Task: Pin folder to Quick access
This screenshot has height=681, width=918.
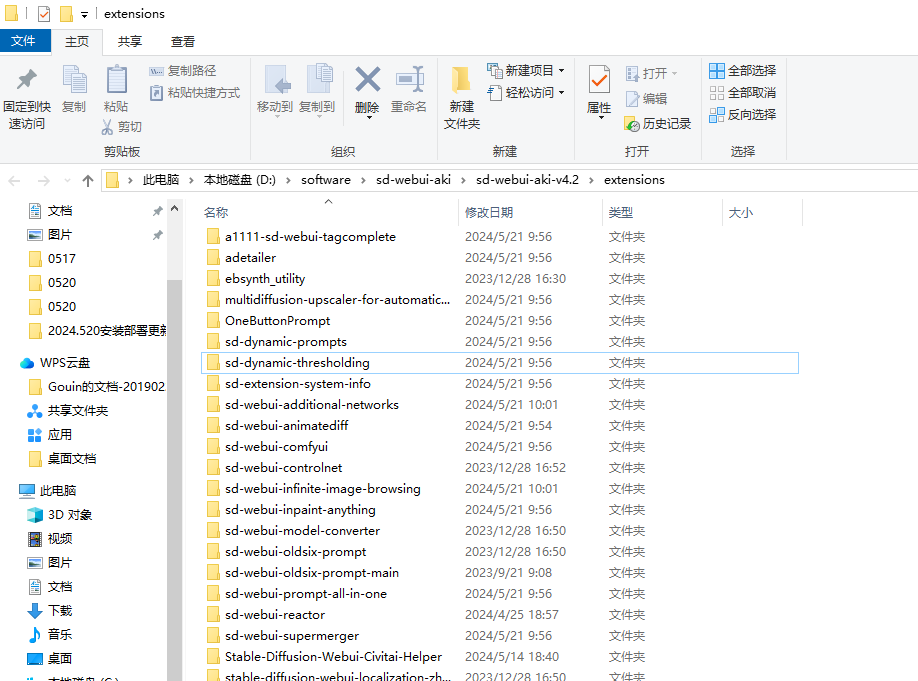Action: tap(26, 97)
